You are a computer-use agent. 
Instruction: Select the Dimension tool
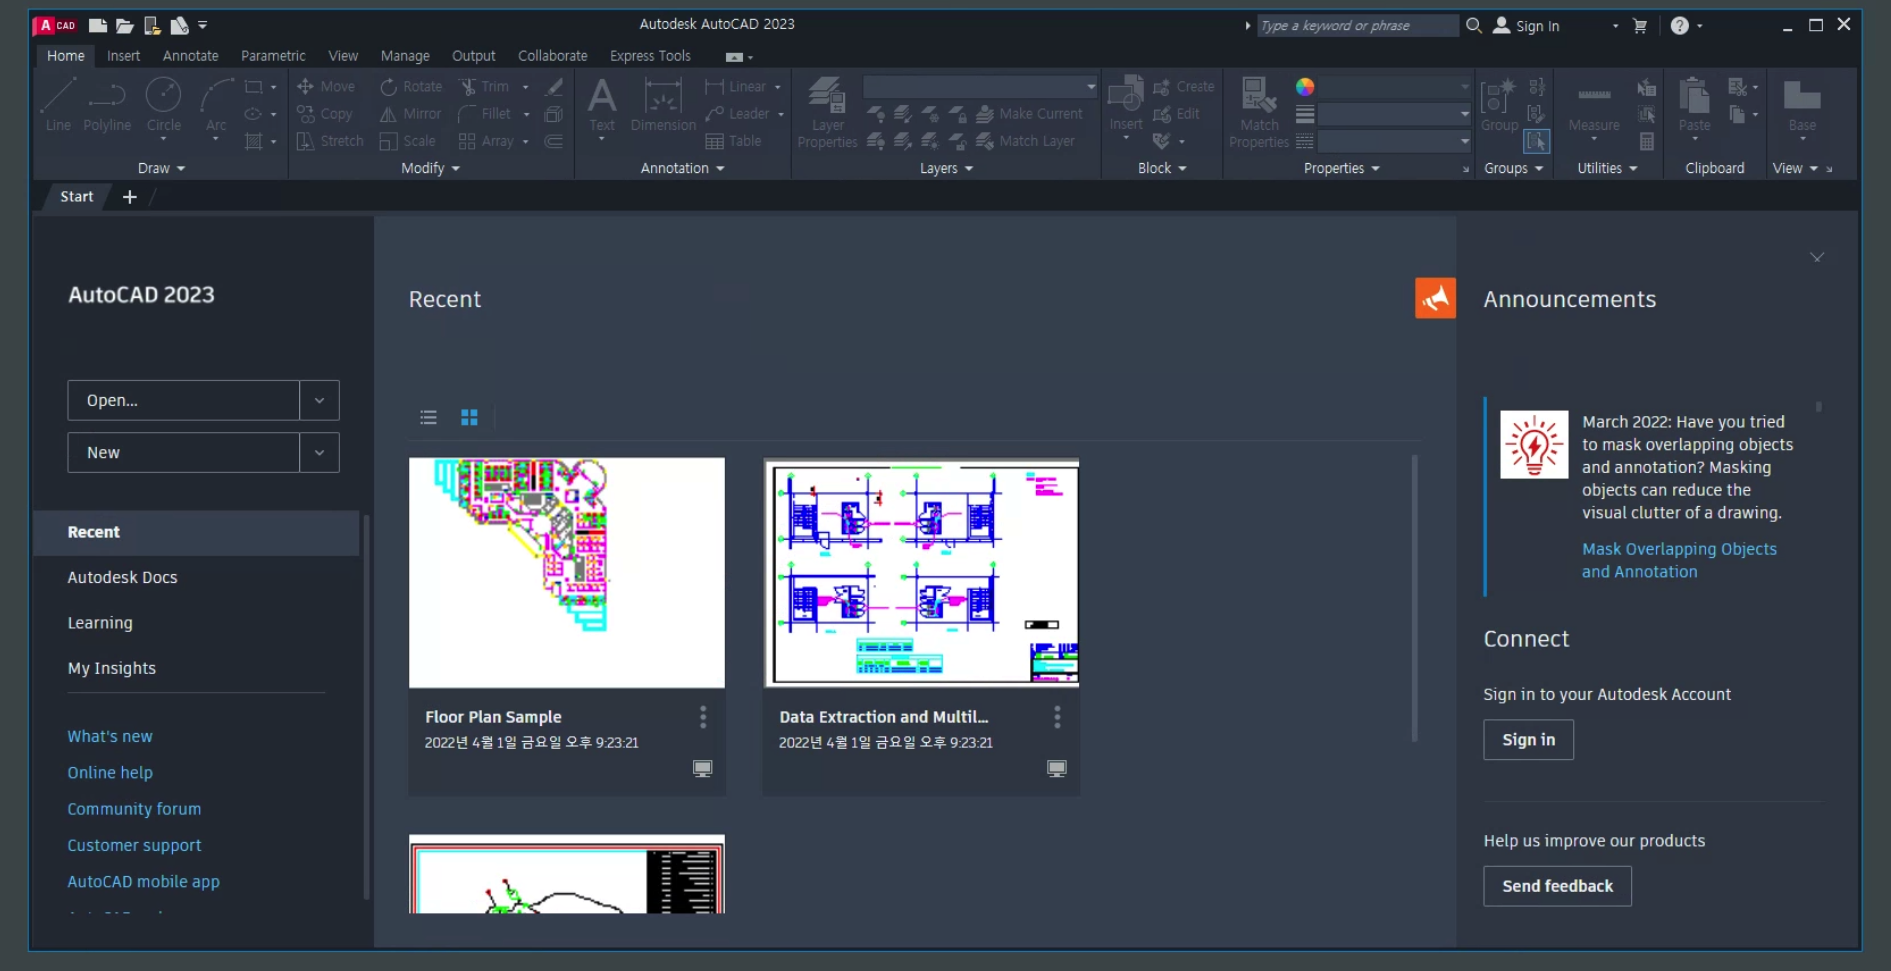tap(663, 105)
